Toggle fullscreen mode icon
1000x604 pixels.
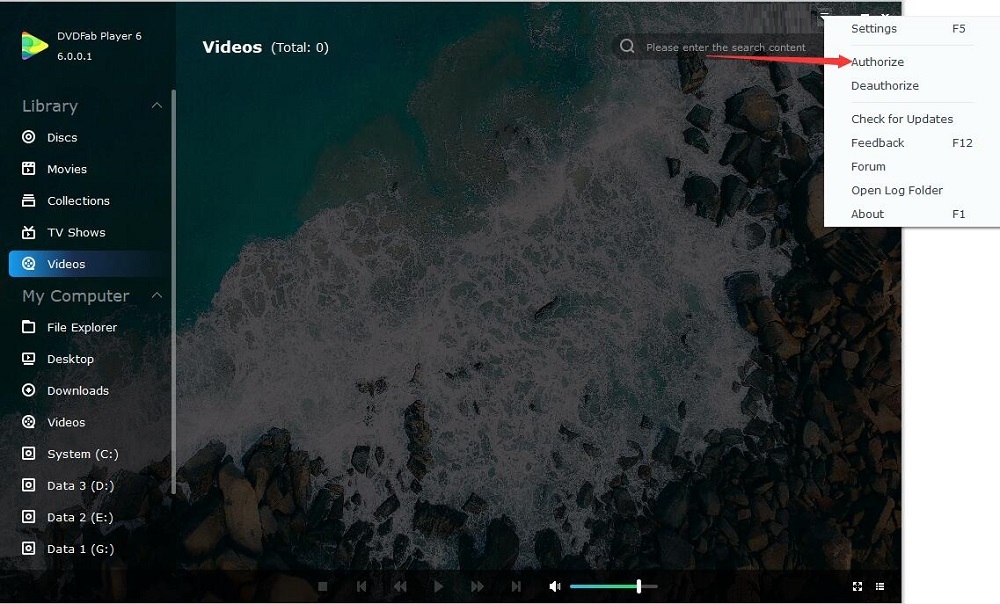[857, 586]
